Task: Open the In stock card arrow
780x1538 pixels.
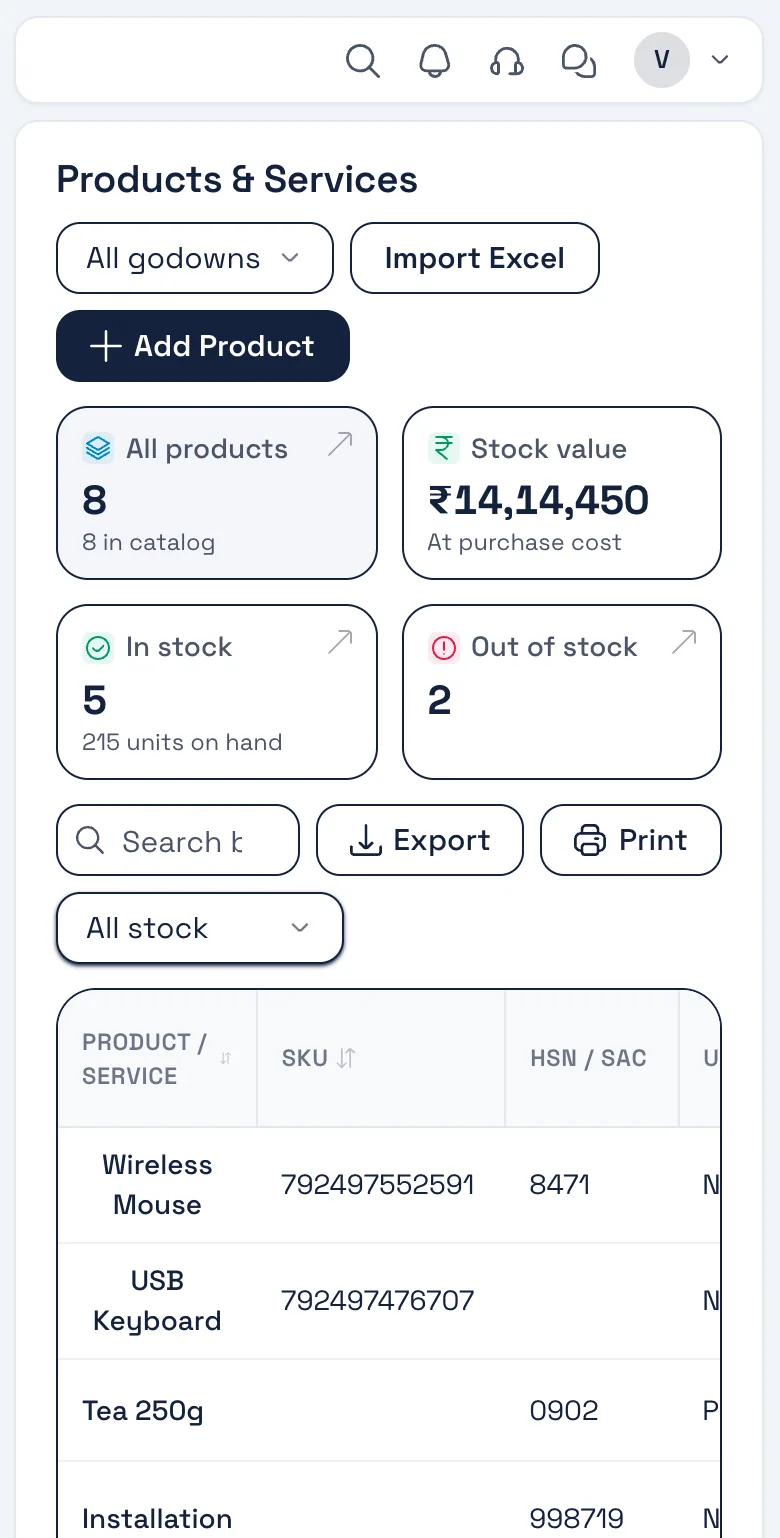Action: (340, 643)
